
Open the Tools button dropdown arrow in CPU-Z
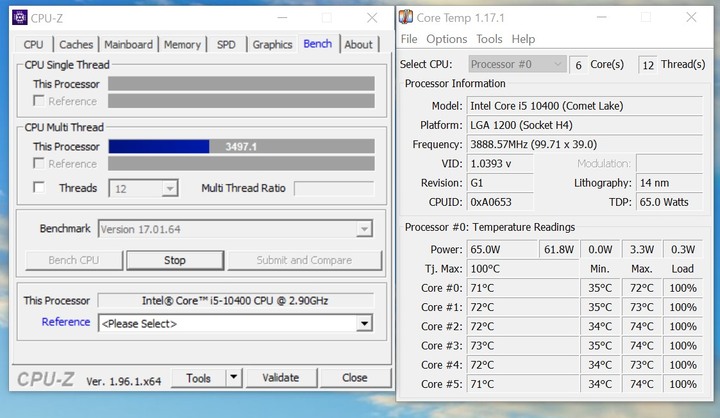pos(234,378)
